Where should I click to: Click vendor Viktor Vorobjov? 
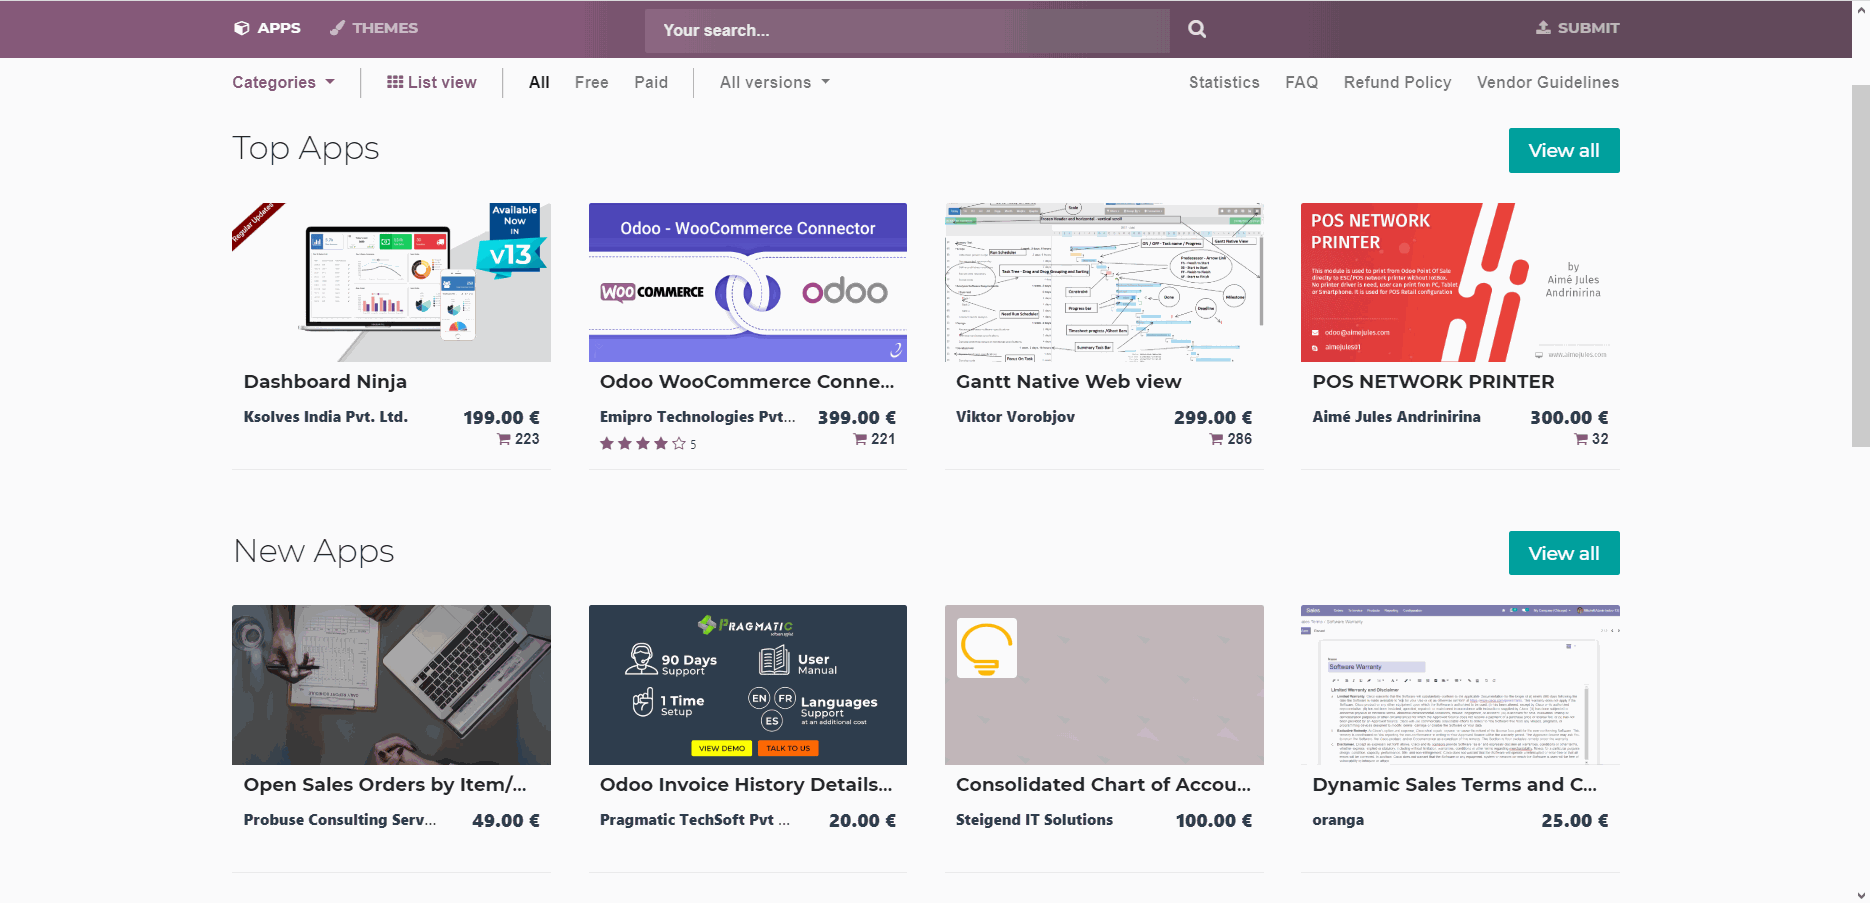1015,416
